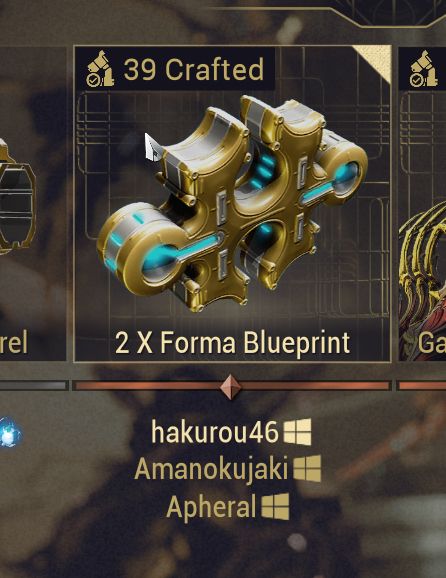The image size is (446, 578).
Task: Select player name Apheral
Action: click(x=211, y=507)
